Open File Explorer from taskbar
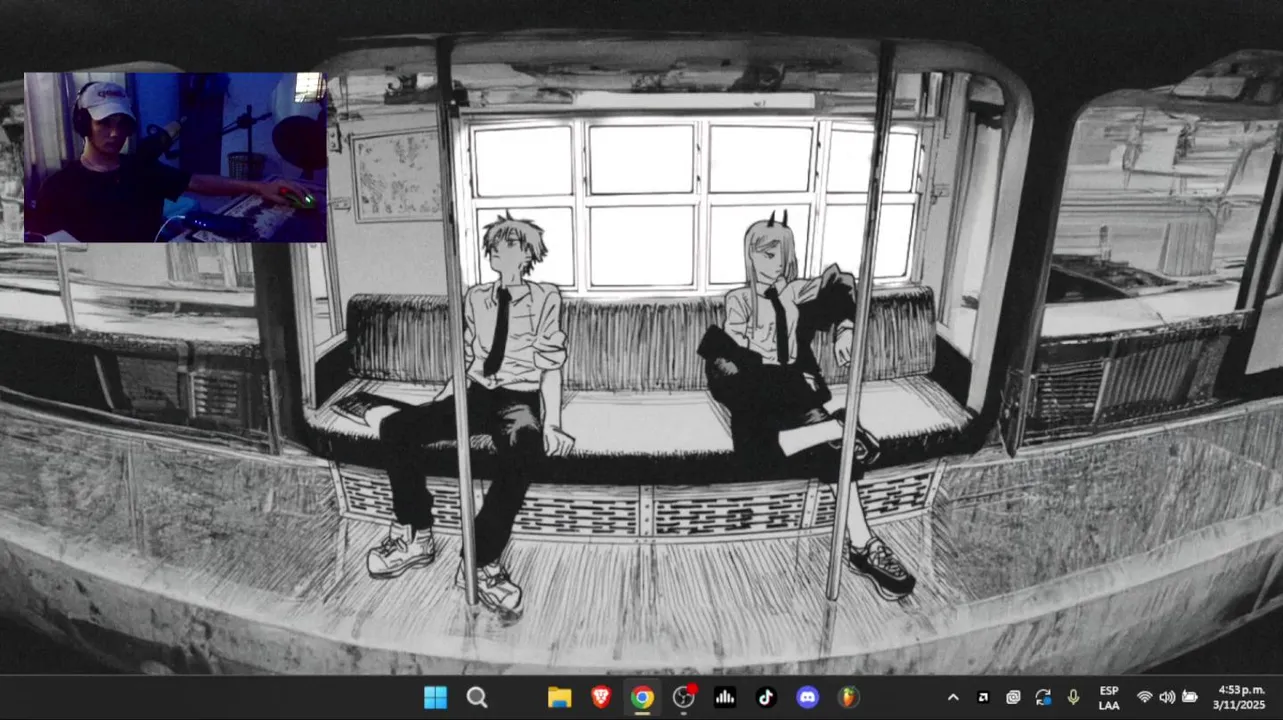Screen dimensions: 1283x720 [559, 697]
